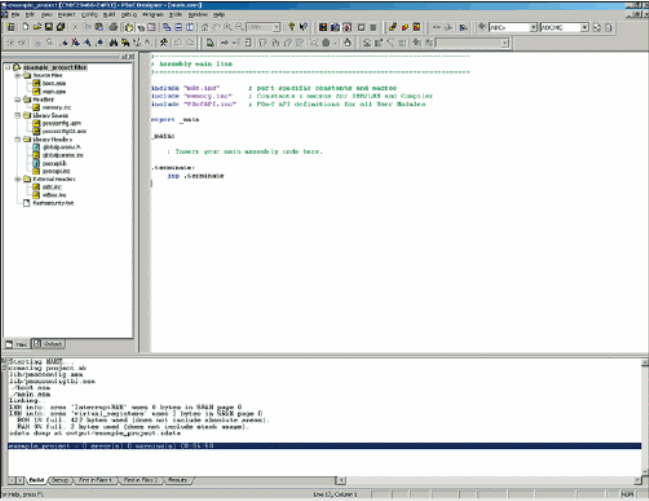Select the highlighted errors and warnings output line

(x=324, y=446)
